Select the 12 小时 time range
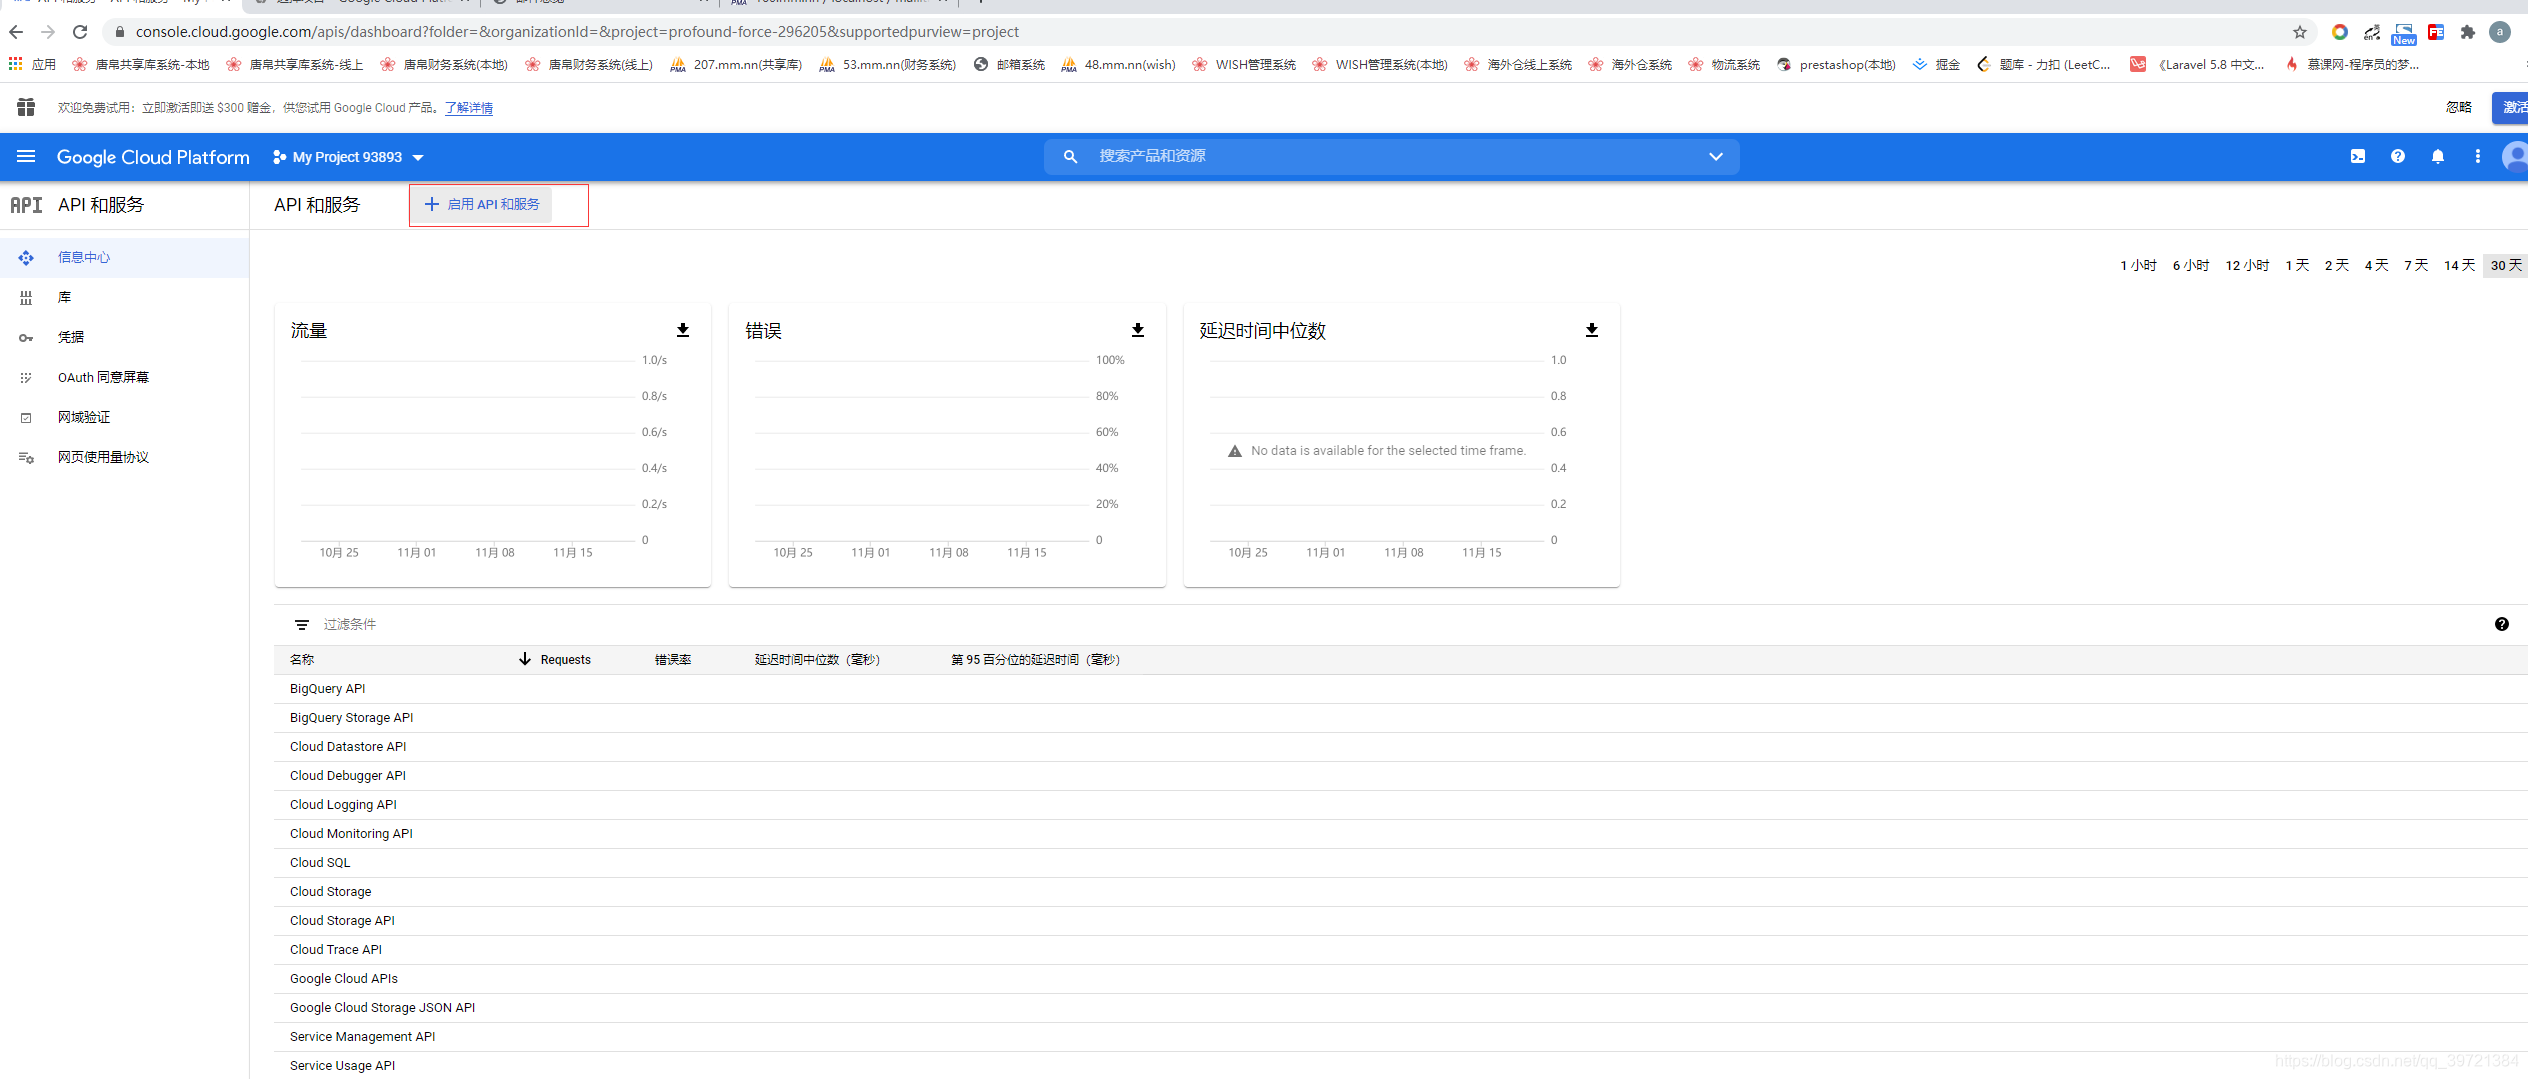 click(2247, 265)
